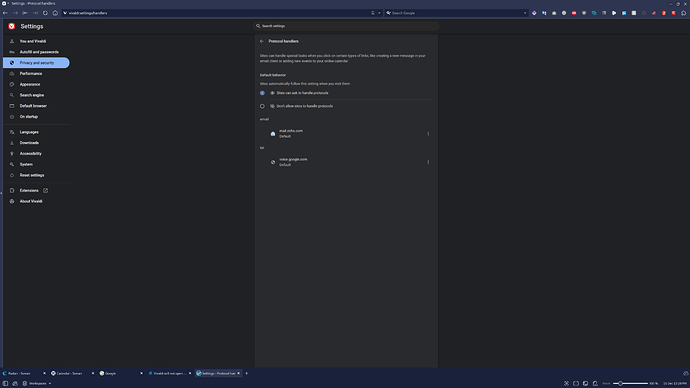Click the tab tiling icon in status bar
This screenshot has width=690, height=388.
tap(576, 384)
